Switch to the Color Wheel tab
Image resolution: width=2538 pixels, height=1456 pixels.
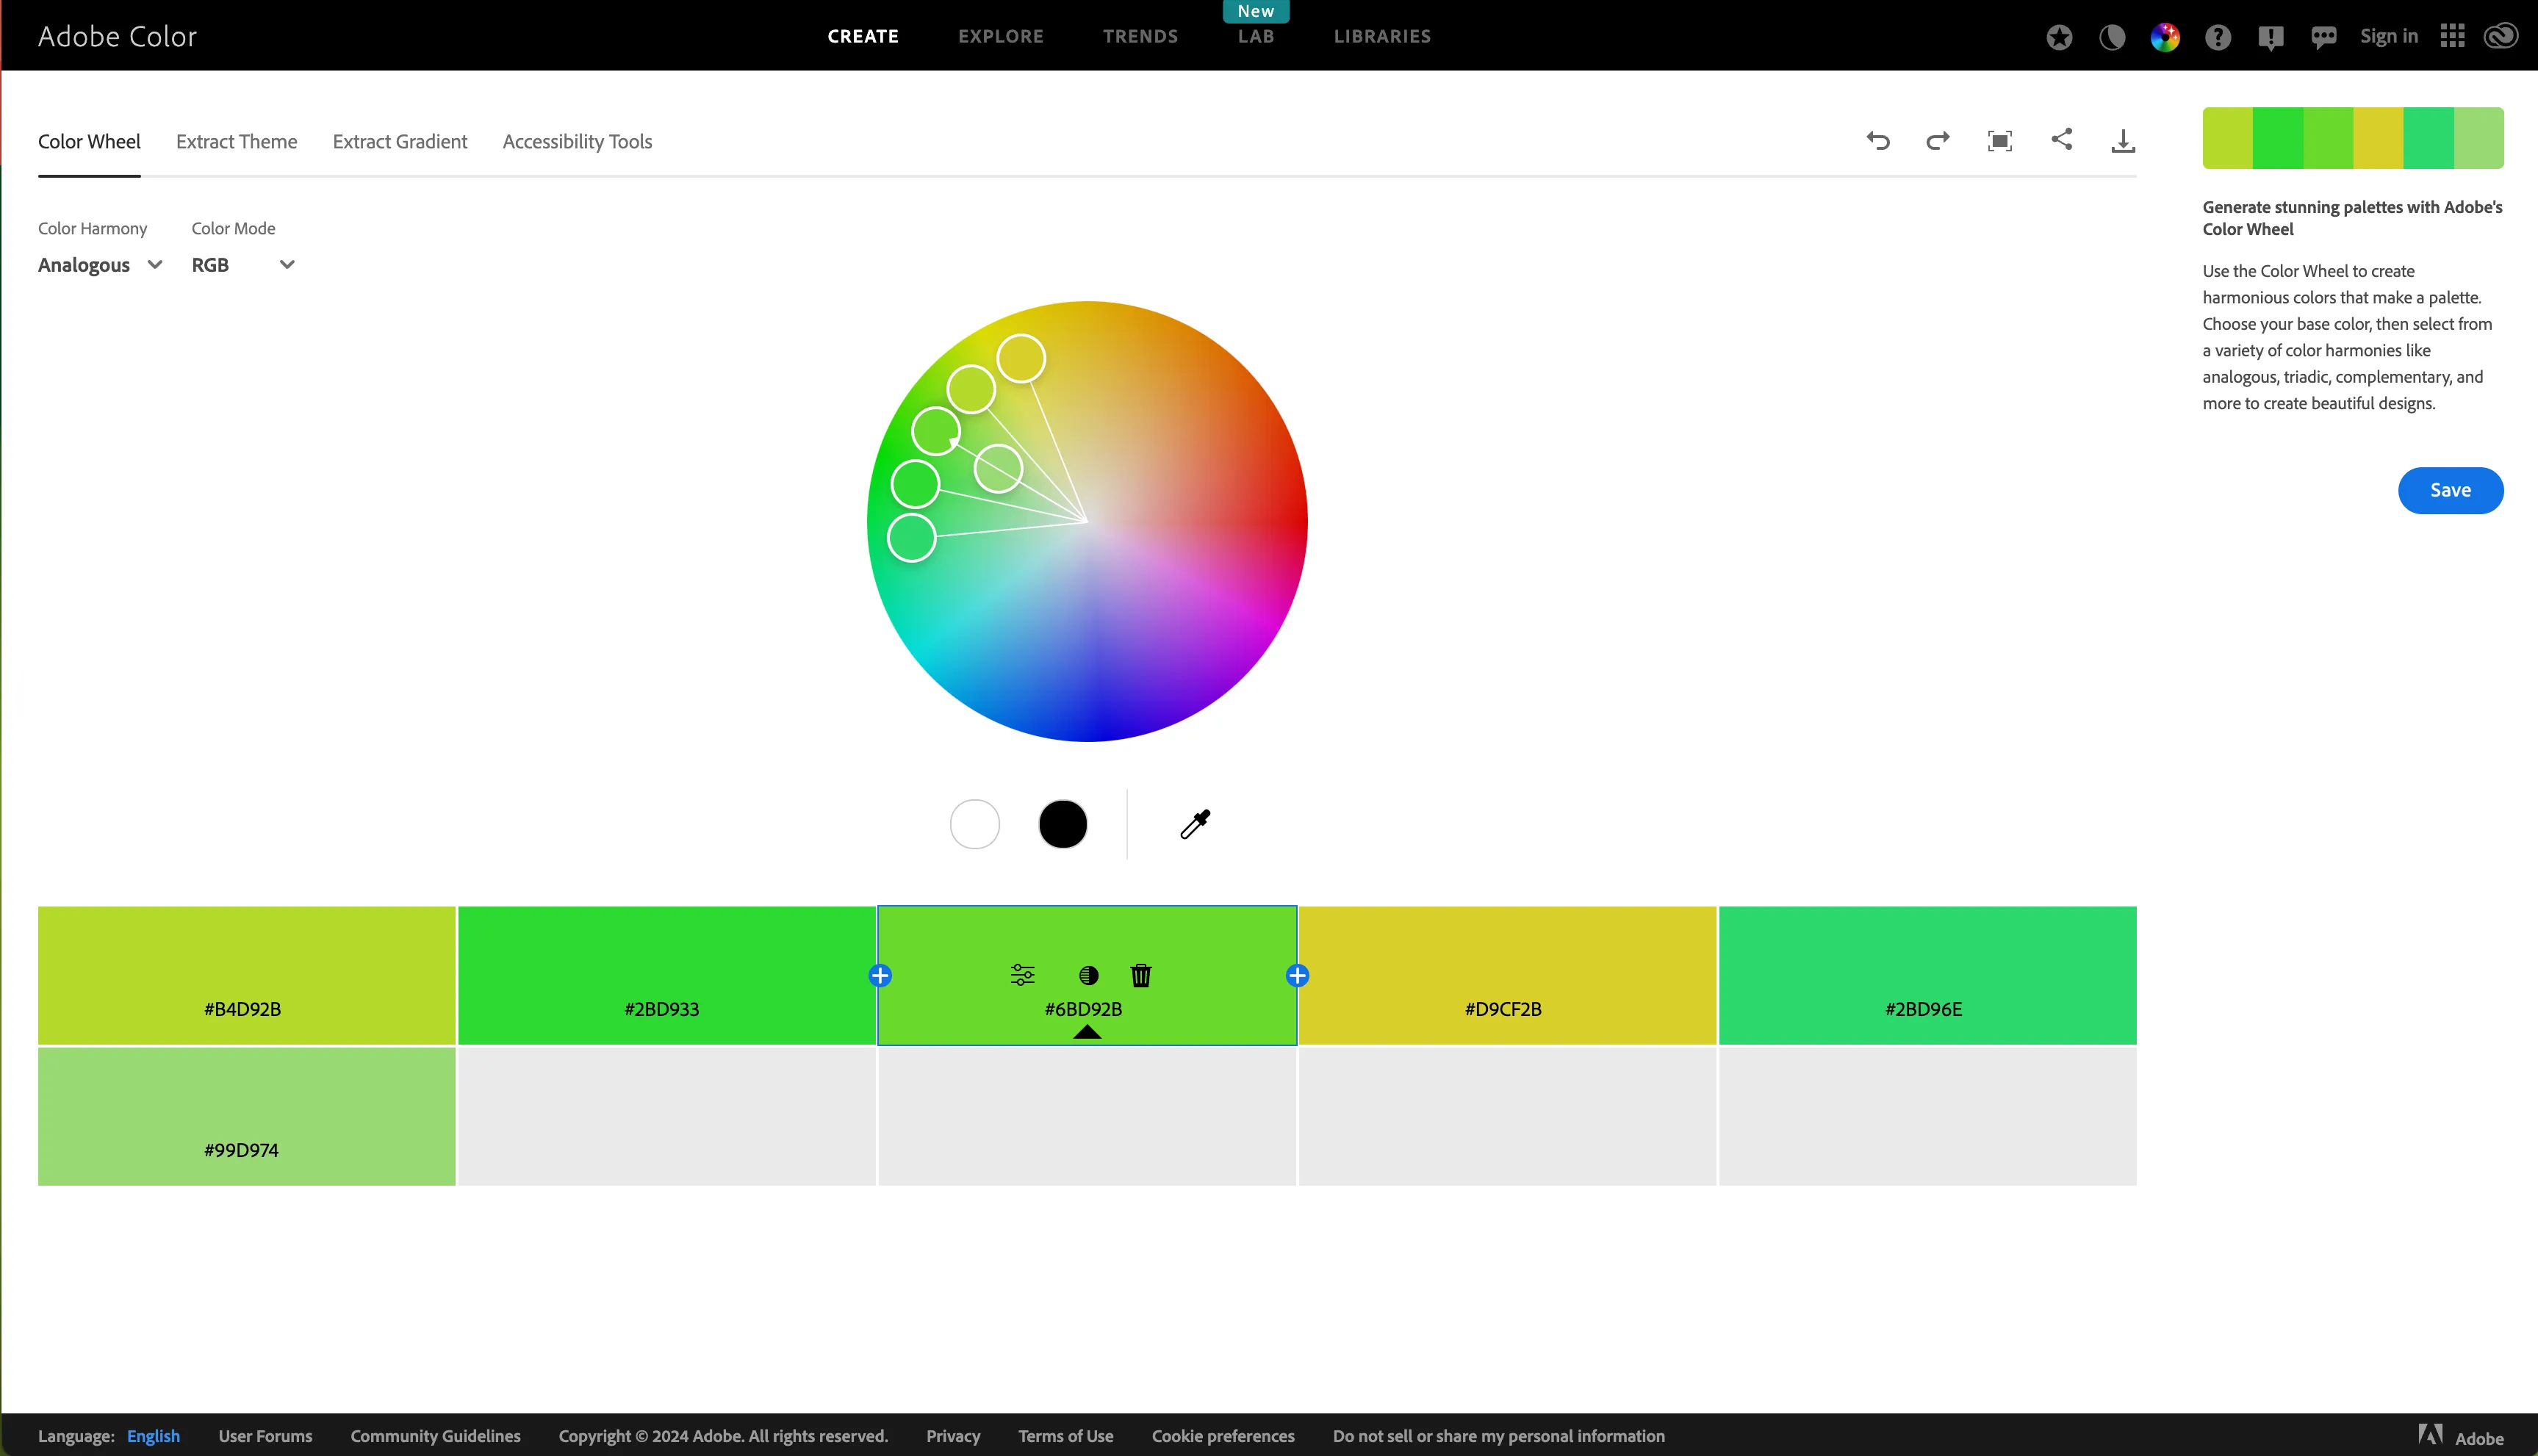(x=89, y=142)
